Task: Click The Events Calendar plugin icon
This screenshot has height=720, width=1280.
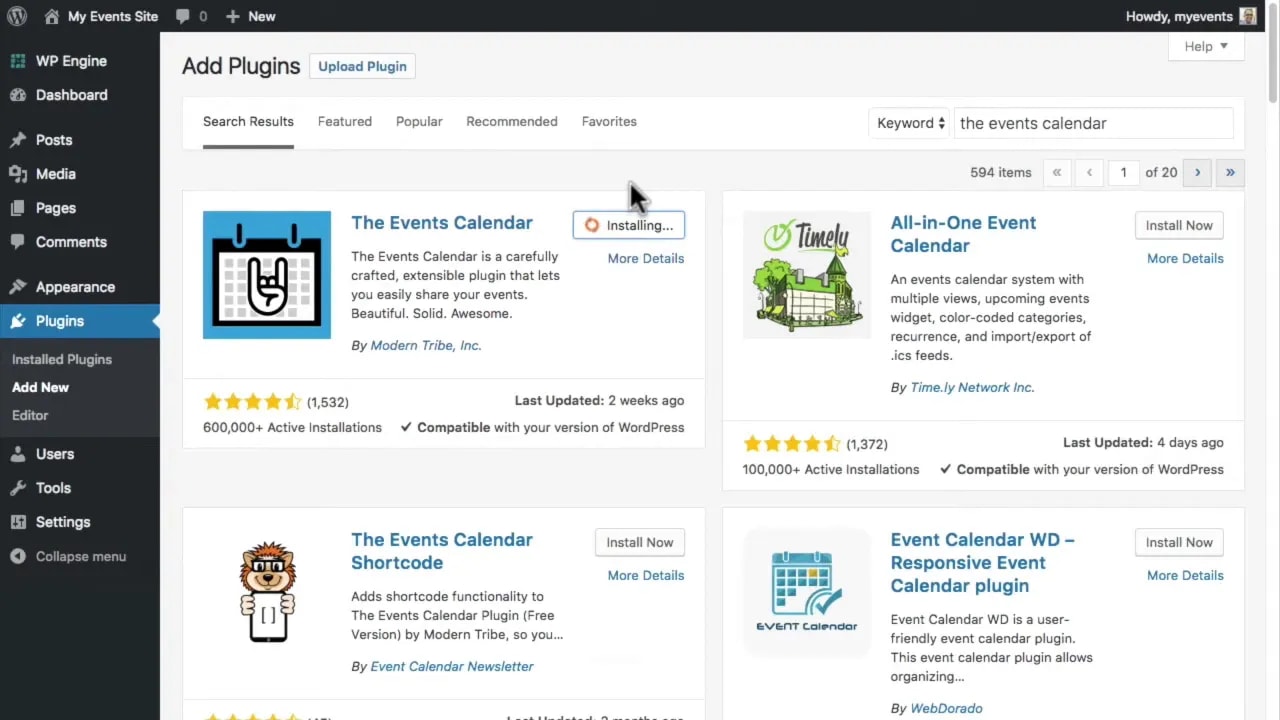Action: click(267, 275)
